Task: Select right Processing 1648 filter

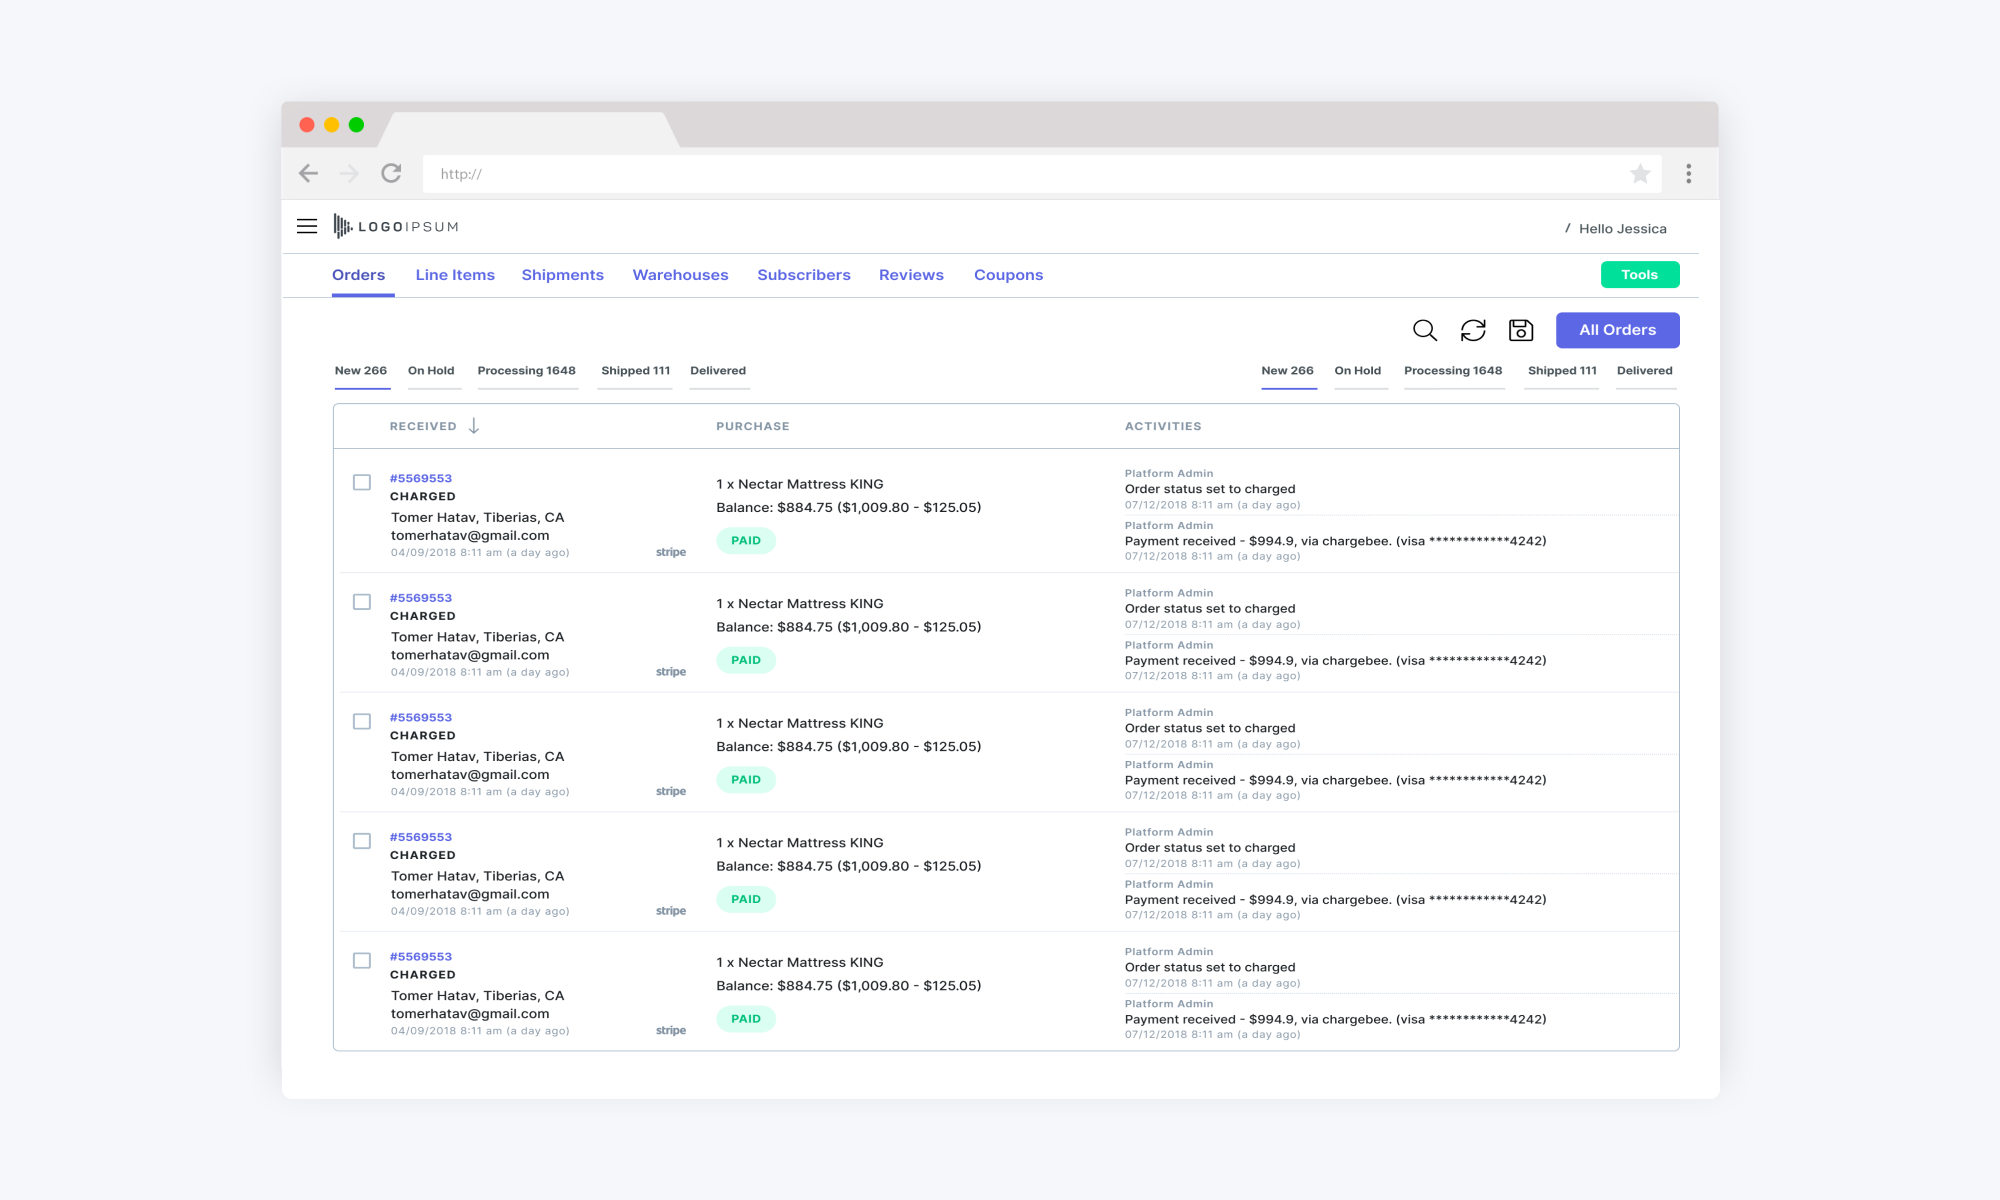Action: [x=1453, y=371]
